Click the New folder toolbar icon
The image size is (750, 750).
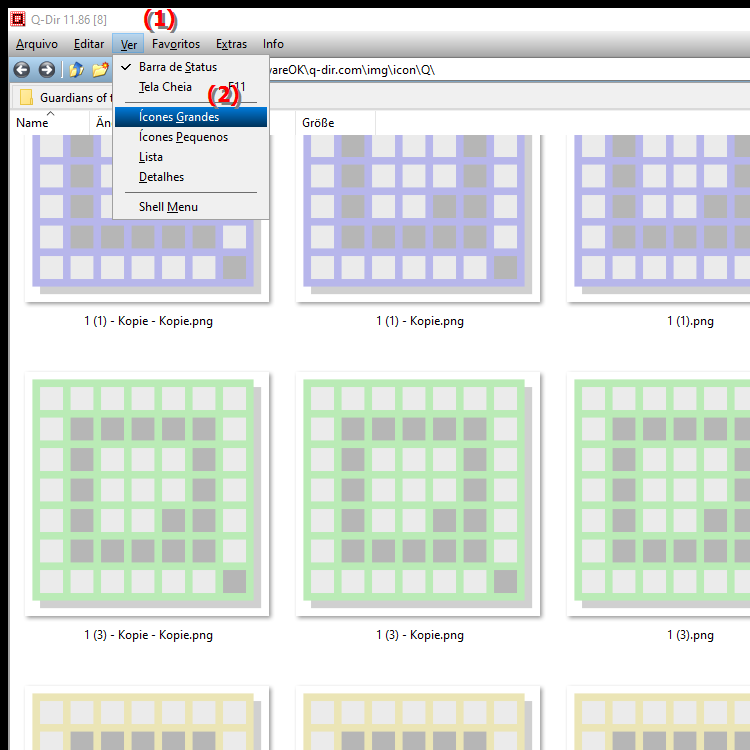[100, 70]
